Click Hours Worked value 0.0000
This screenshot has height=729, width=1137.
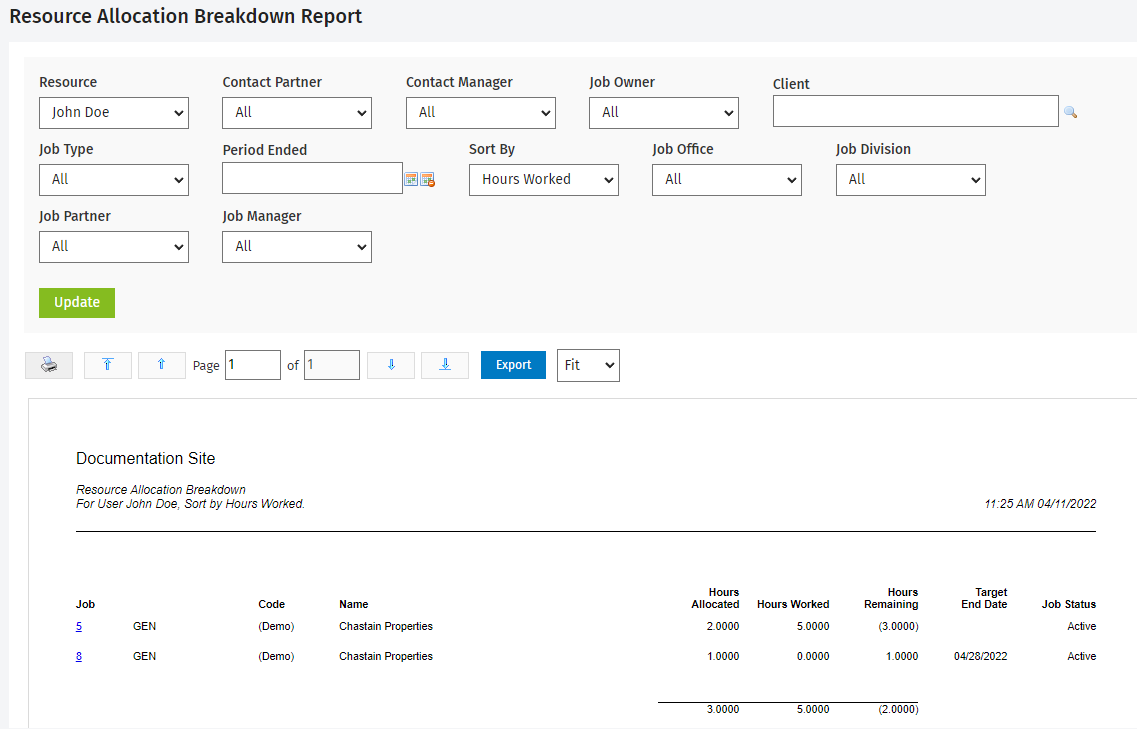point(813,656)
